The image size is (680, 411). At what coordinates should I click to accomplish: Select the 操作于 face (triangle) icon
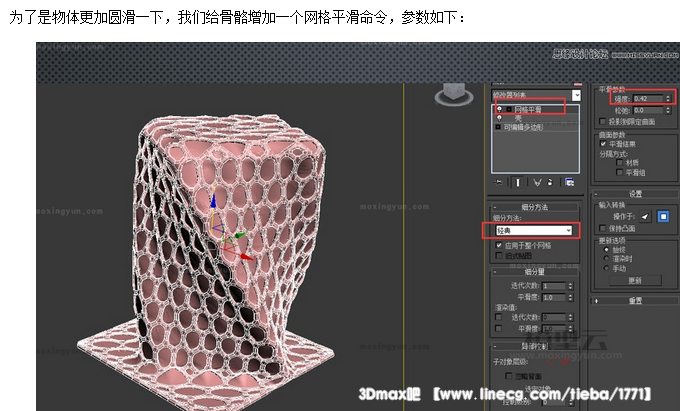(644, 216)
